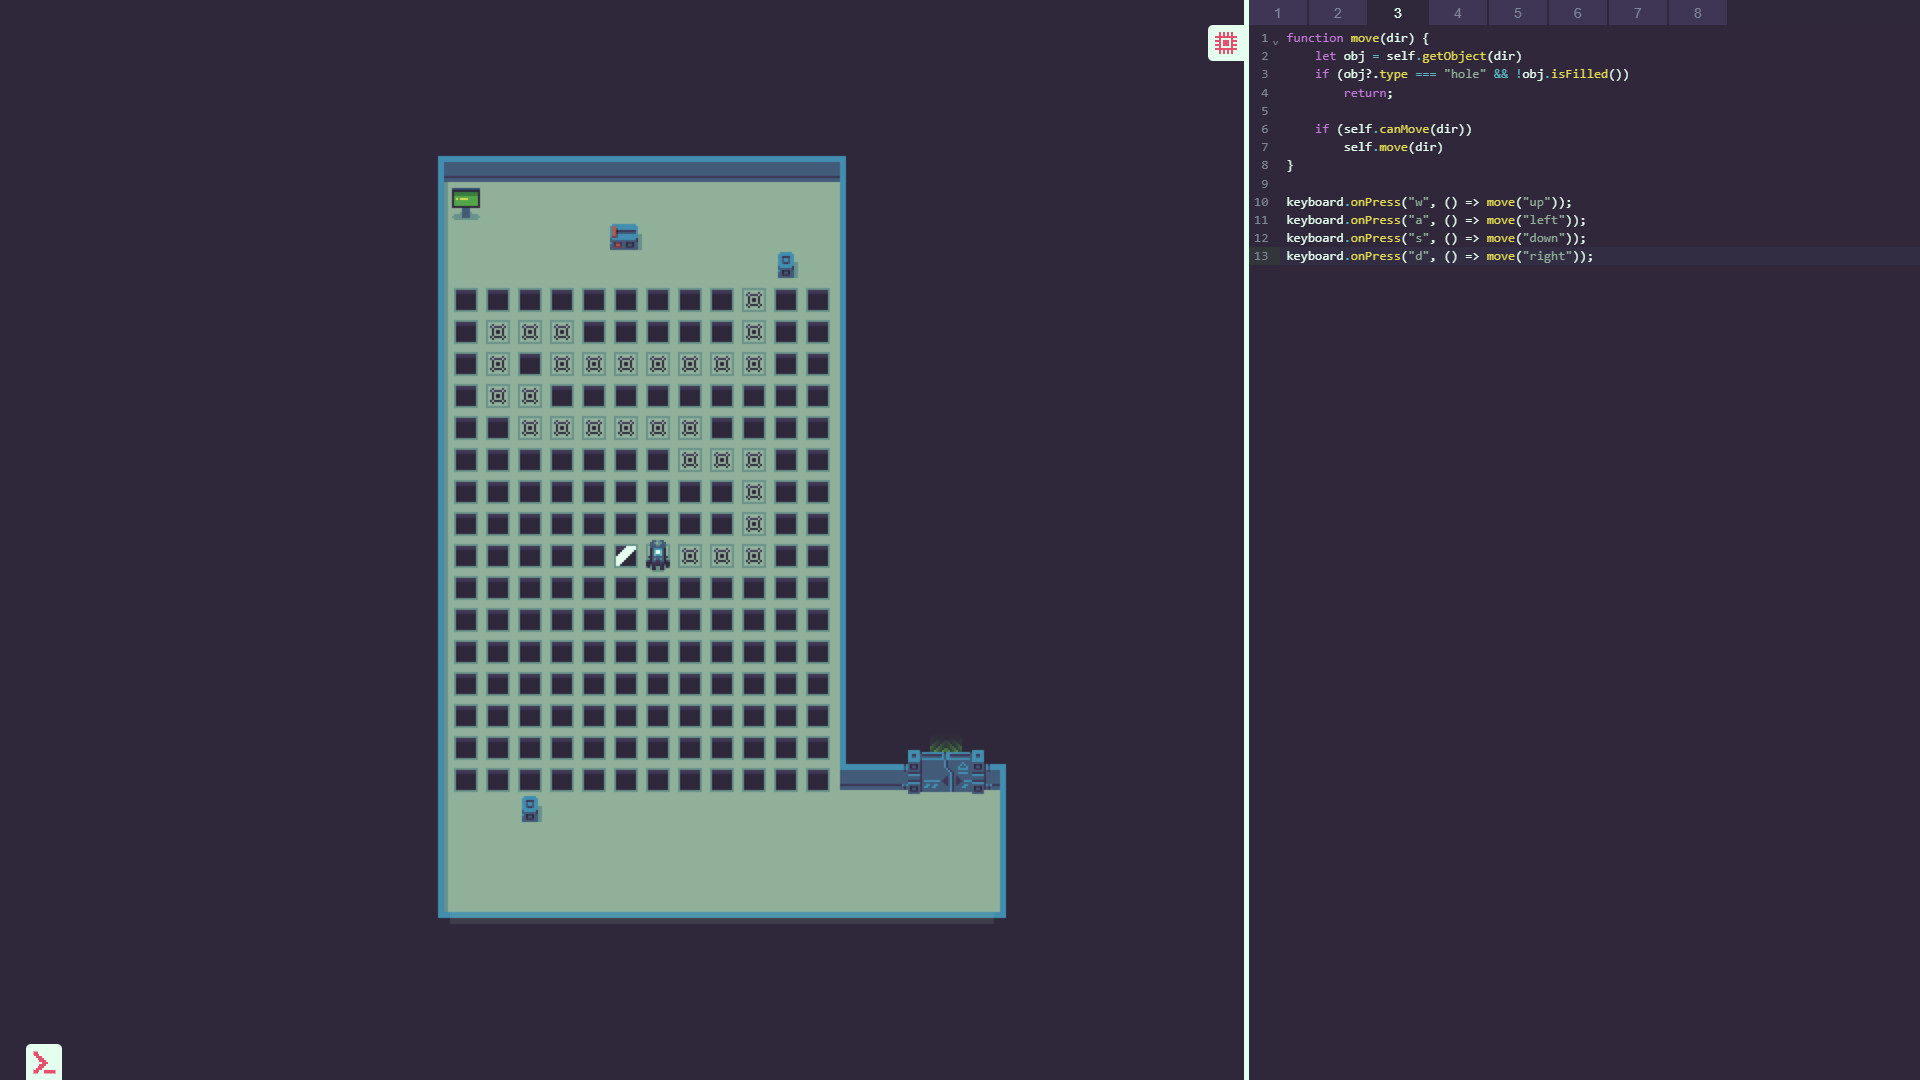Collapse the move function code fold

tap(1274, 41)
